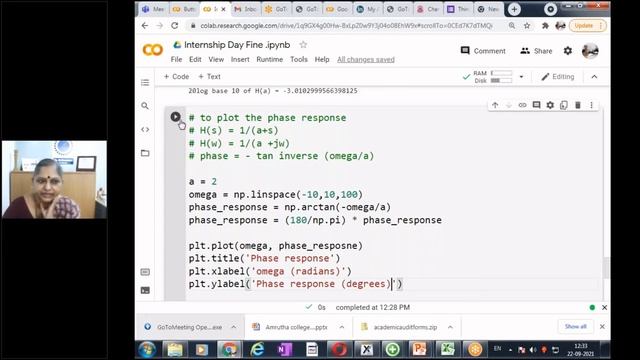Click the browser zoom magnifier icon
This screenshot has height=360, width=640.
click(512, 26)
